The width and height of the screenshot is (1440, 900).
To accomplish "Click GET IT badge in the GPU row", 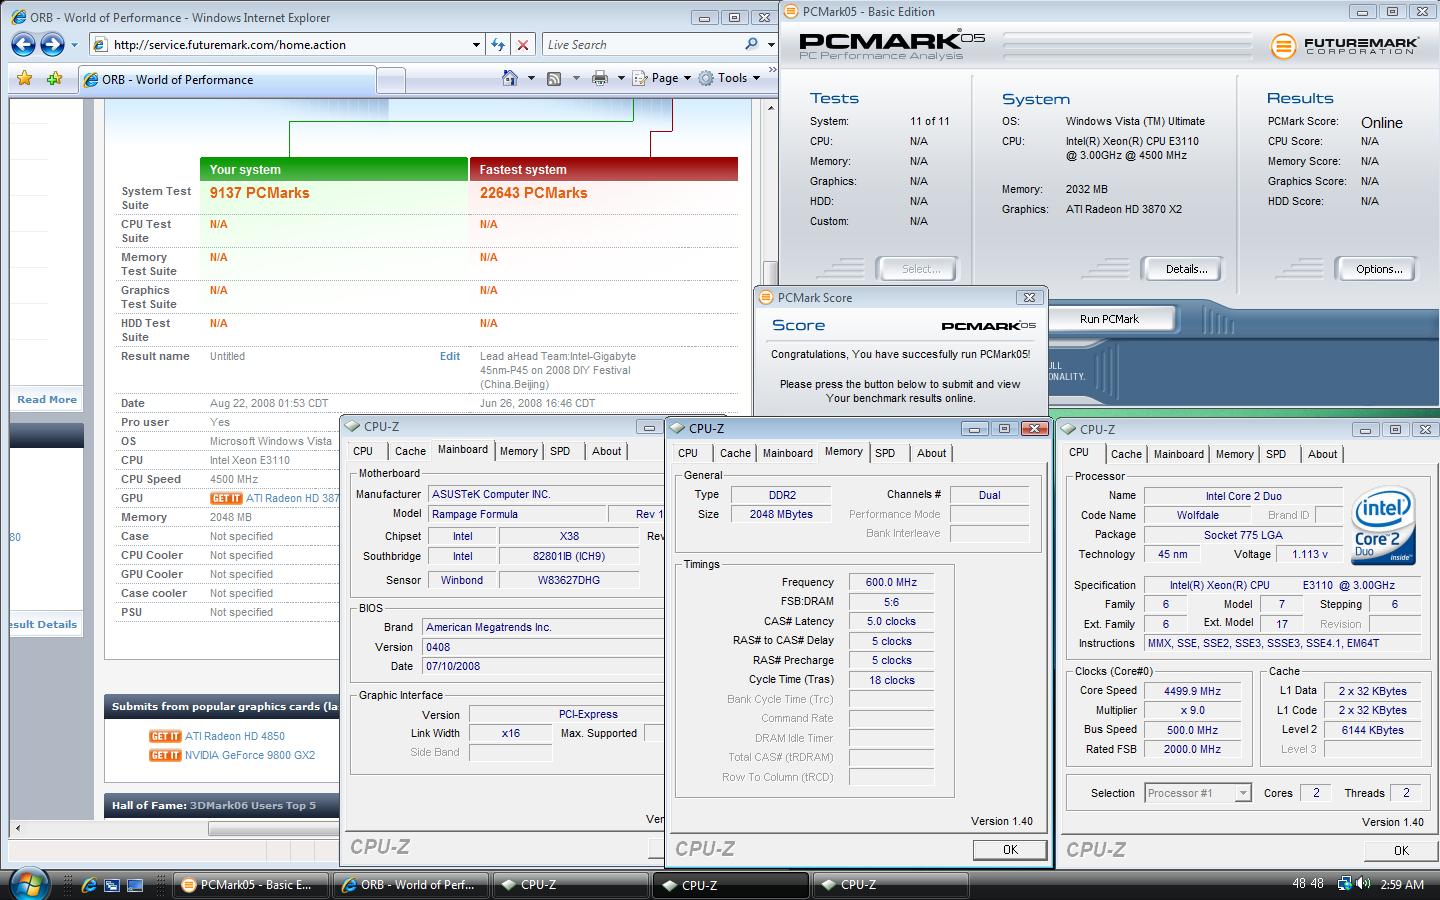I will pyautogui.click(x=226, y=498).
